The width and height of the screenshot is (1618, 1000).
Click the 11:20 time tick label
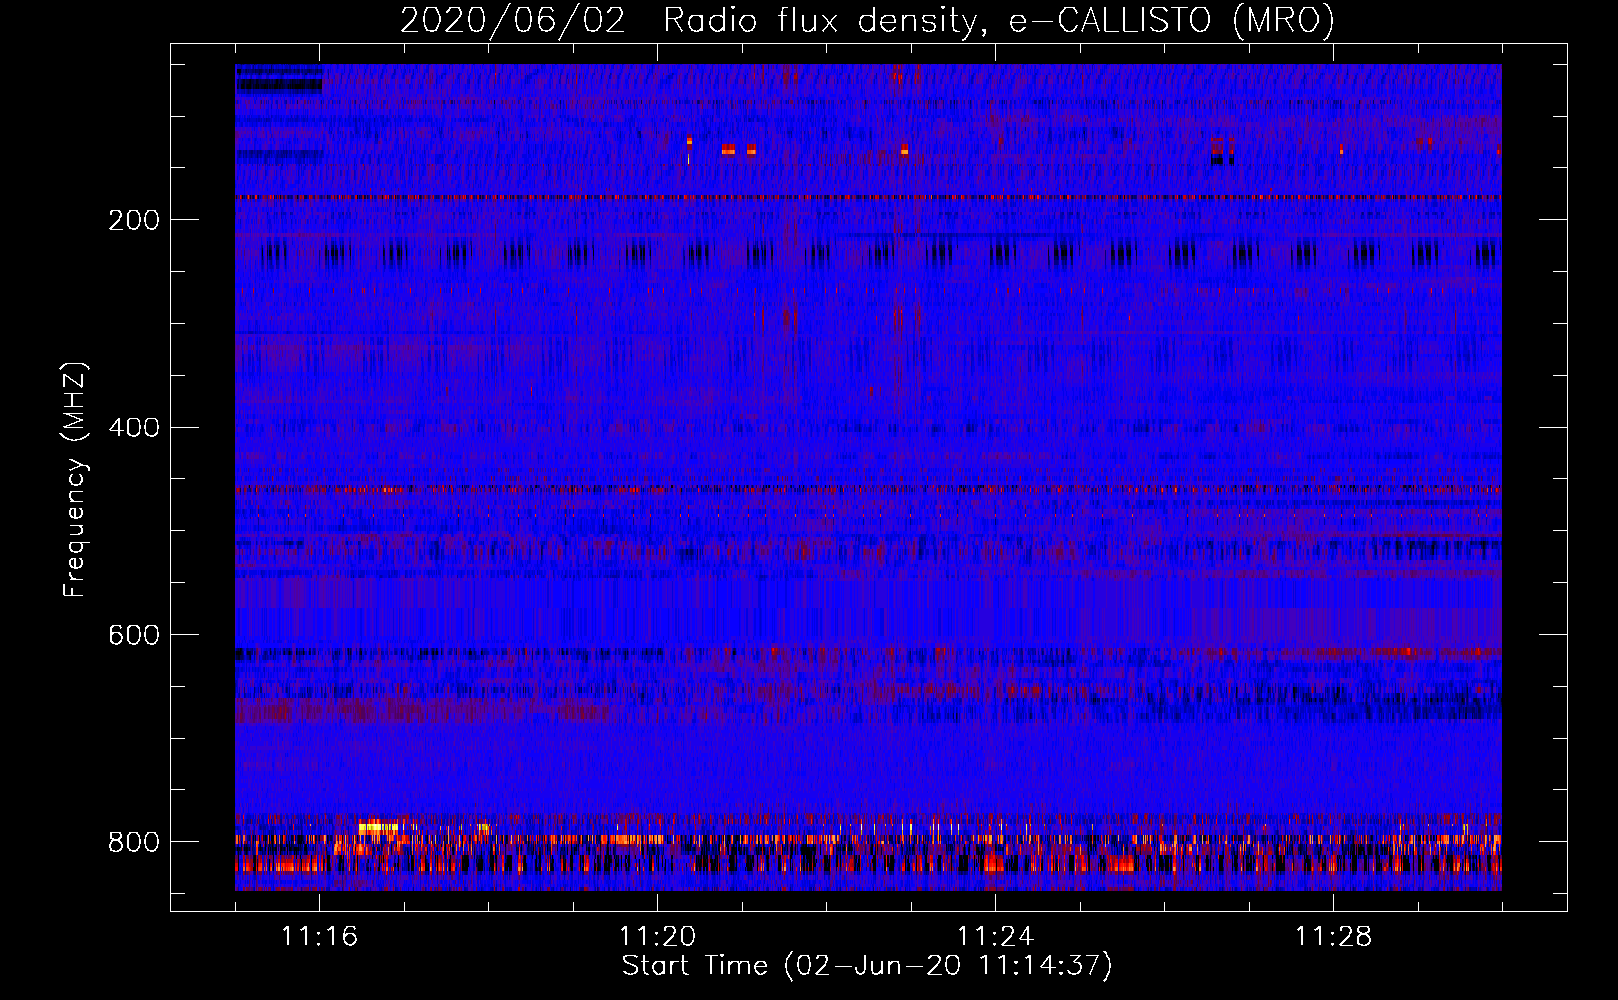tap(658, 936)
